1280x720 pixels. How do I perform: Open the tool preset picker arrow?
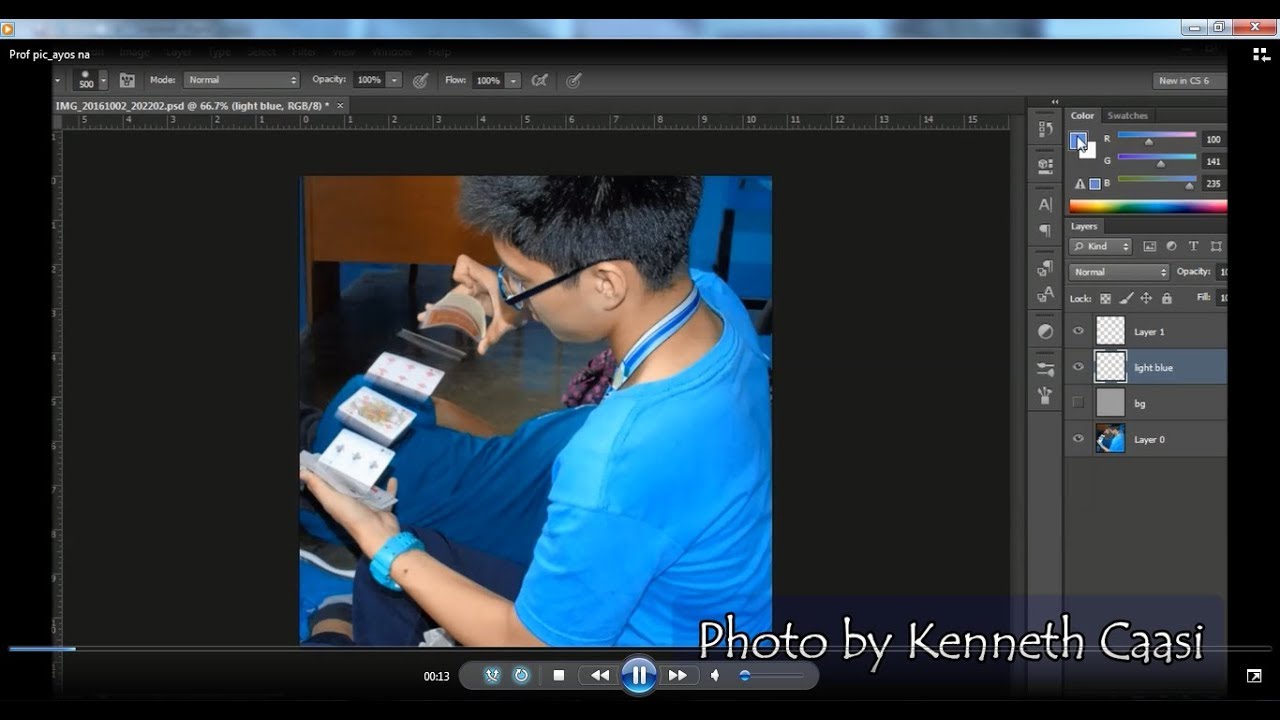coord(58,80)
